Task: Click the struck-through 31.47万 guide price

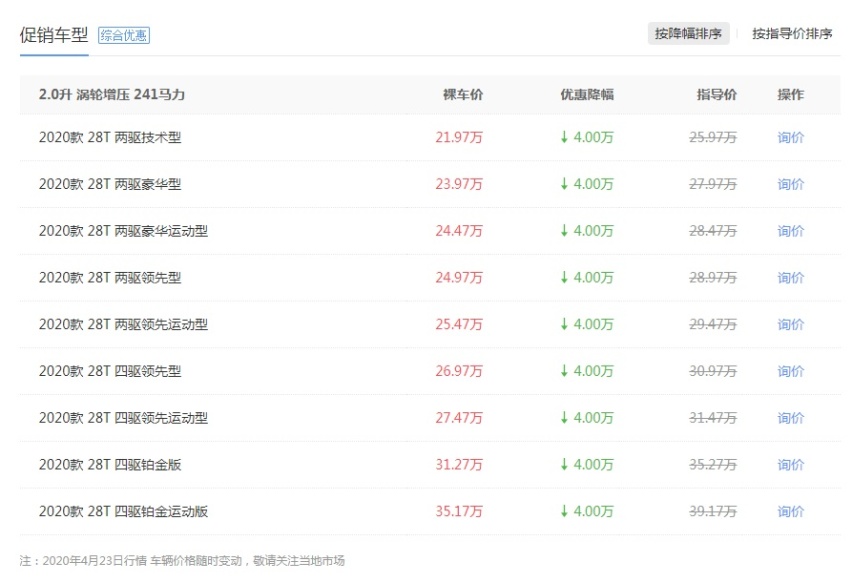Action: pos(713,418)
